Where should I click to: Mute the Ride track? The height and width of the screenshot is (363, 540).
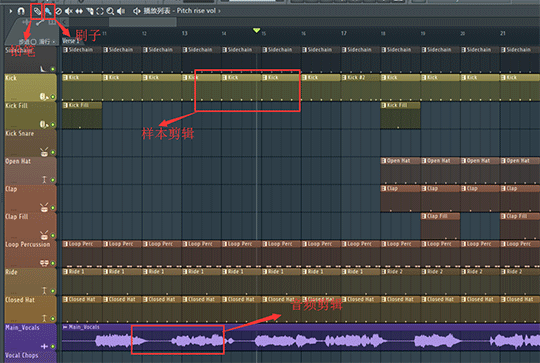53,291
